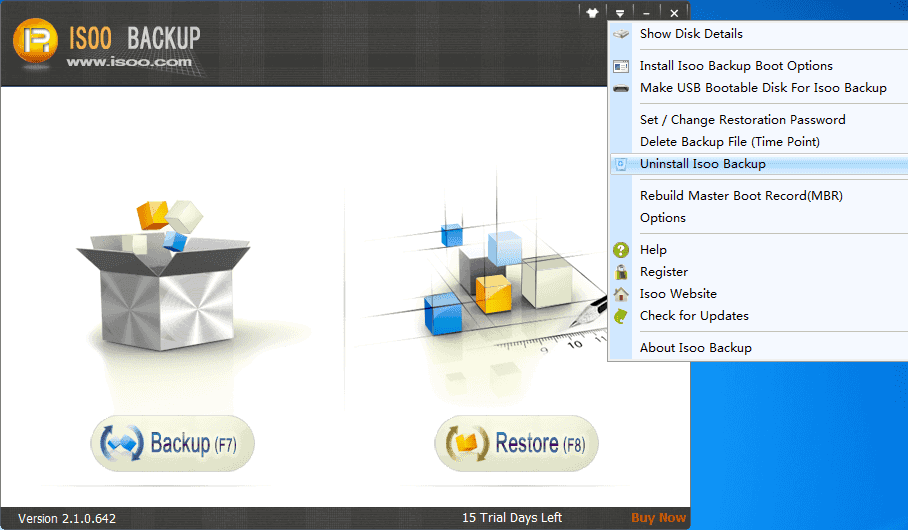
Task: Click the Check for Updates green icon
Action: click(621, 316)
